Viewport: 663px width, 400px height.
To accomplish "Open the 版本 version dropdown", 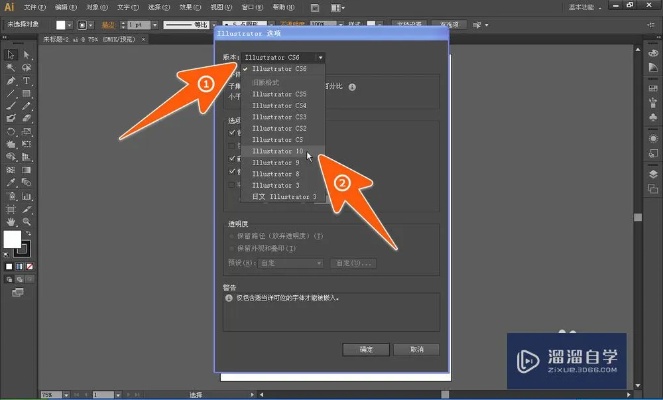I will coord(283,57).
